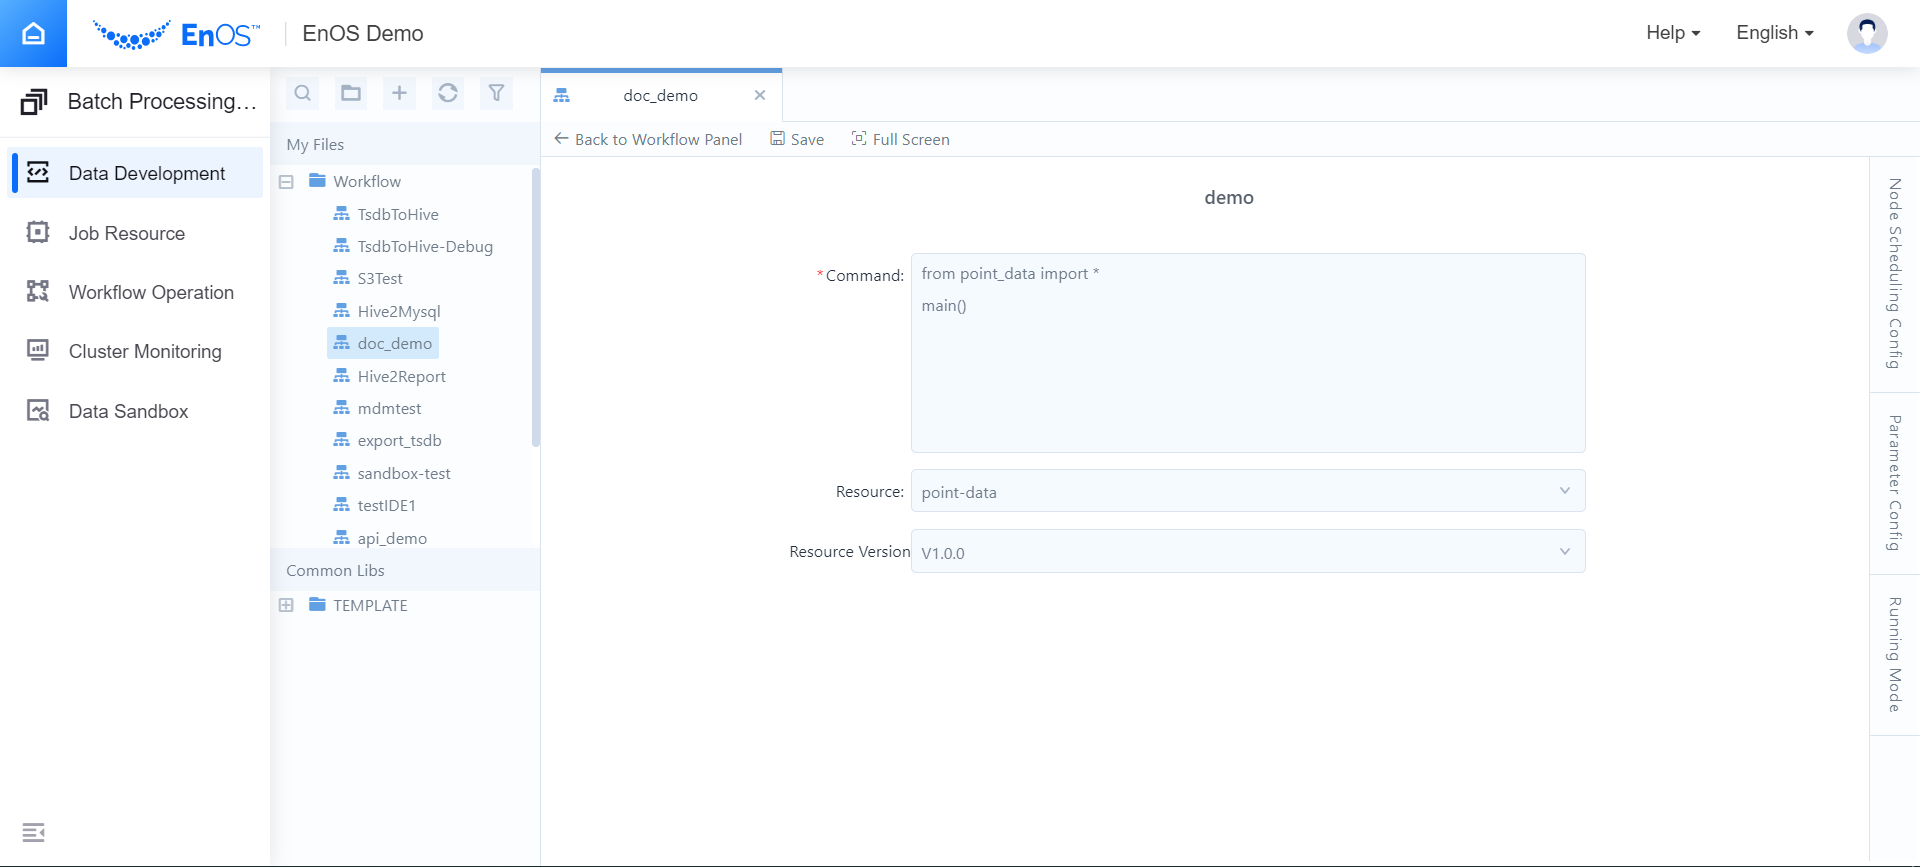This screenshot has width=1920, height=867.
Task: Click the Save disk icon
Action: [777, 139]
